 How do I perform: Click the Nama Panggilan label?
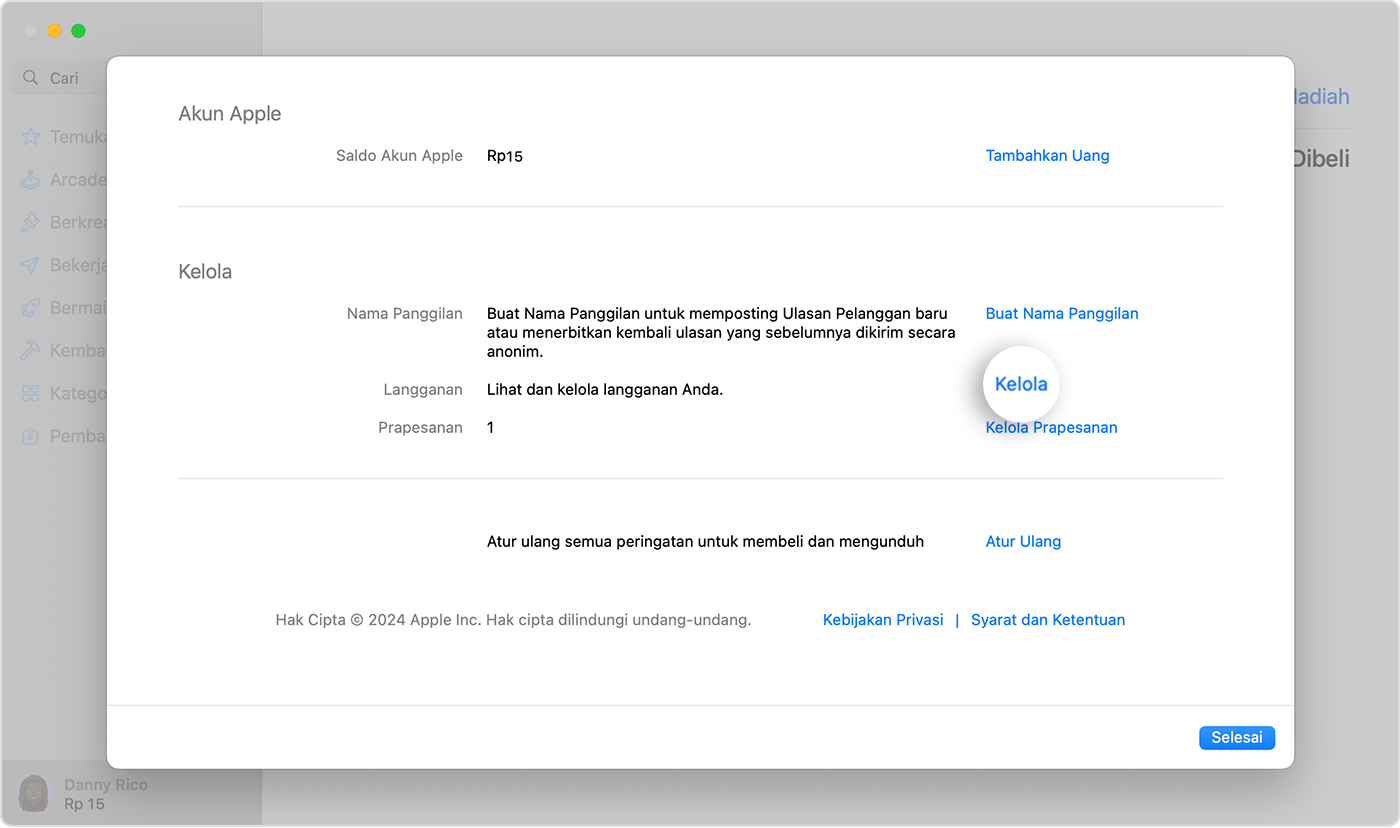coord(405,314)
